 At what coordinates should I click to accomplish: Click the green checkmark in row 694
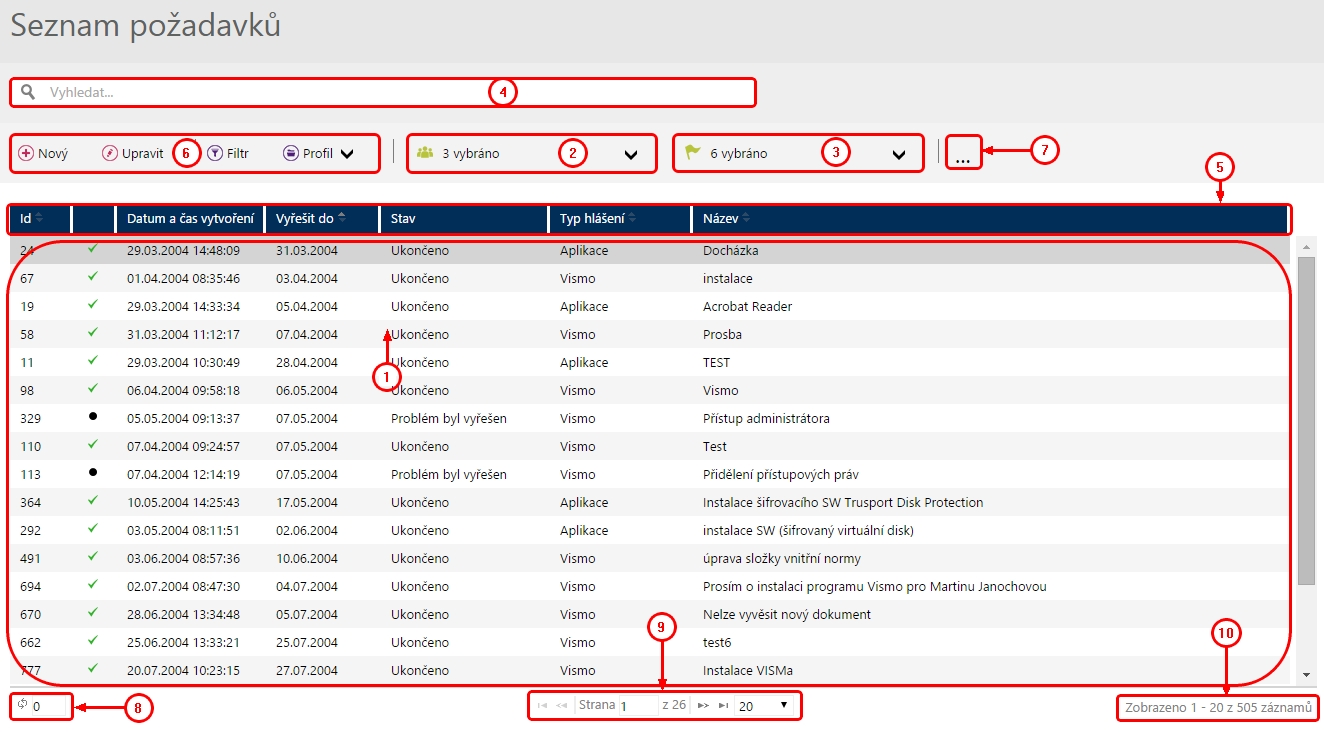[93, 585]
